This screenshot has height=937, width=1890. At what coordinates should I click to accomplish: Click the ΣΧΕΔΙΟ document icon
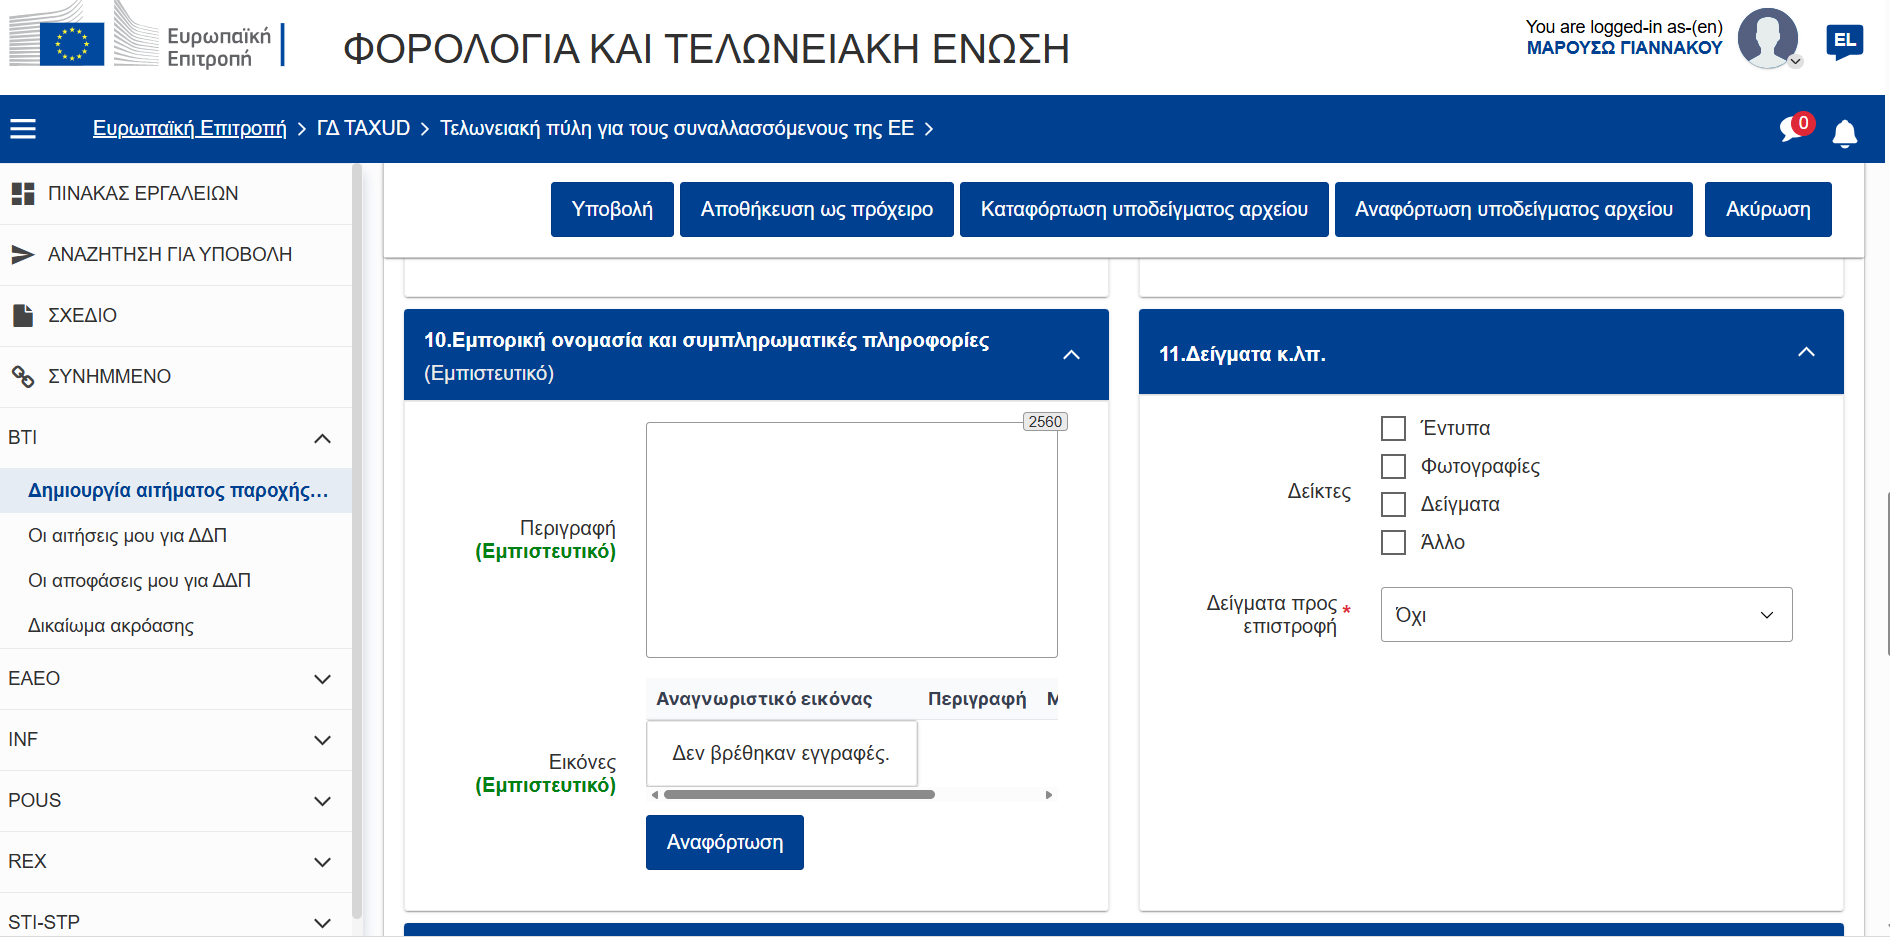coord(23,316)
